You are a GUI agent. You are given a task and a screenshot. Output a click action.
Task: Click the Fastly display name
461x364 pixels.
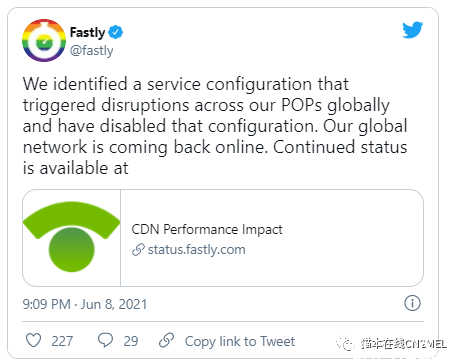[87, 32]
